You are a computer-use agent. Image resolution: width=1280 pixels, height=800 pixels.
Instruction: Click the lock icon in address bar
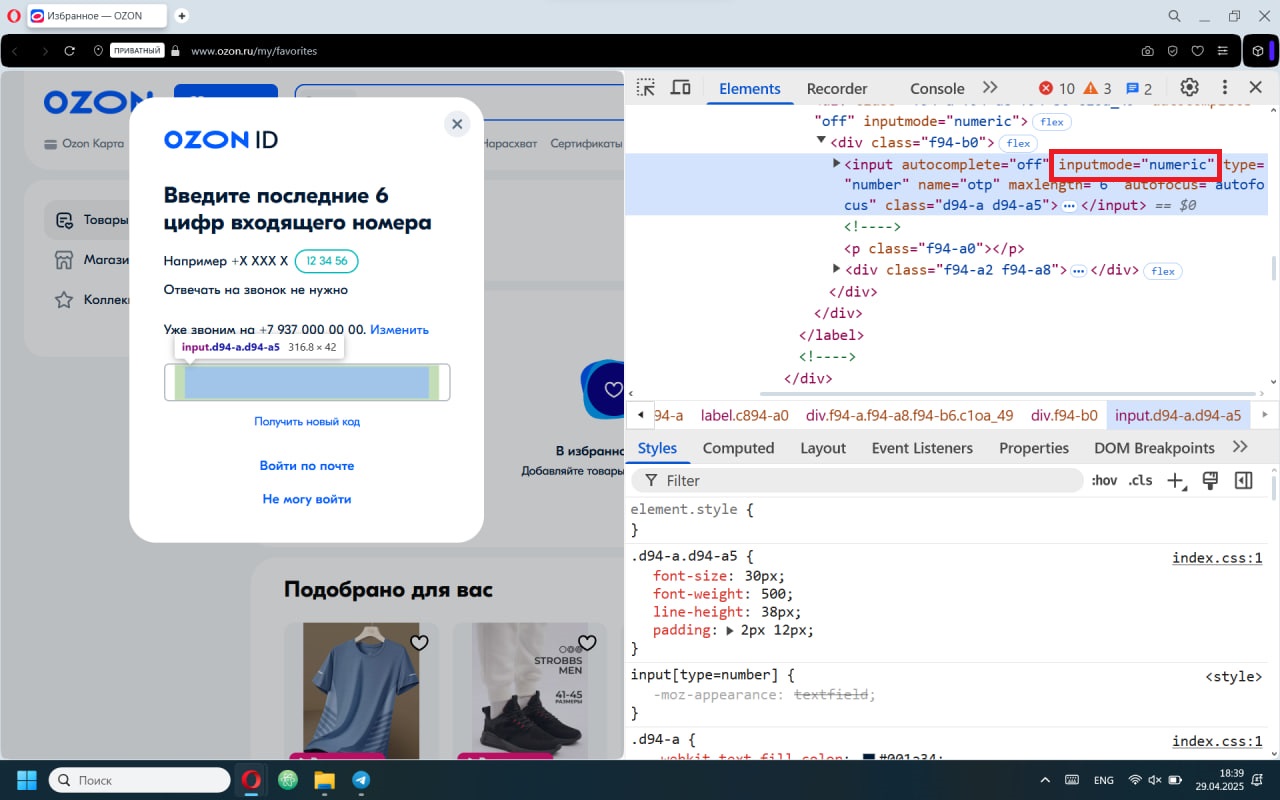click(x=175, y=51)
